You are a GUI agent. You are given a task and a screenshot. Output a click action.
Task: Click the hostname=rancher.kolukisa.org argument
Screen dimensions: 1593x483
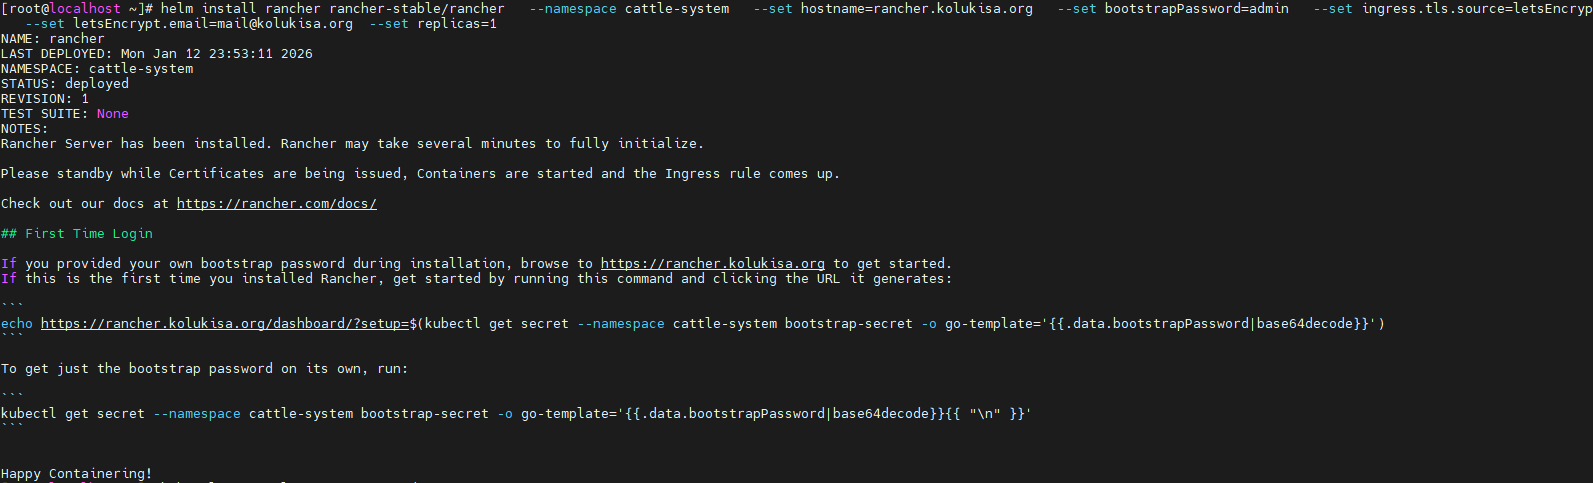pos(916,9)
